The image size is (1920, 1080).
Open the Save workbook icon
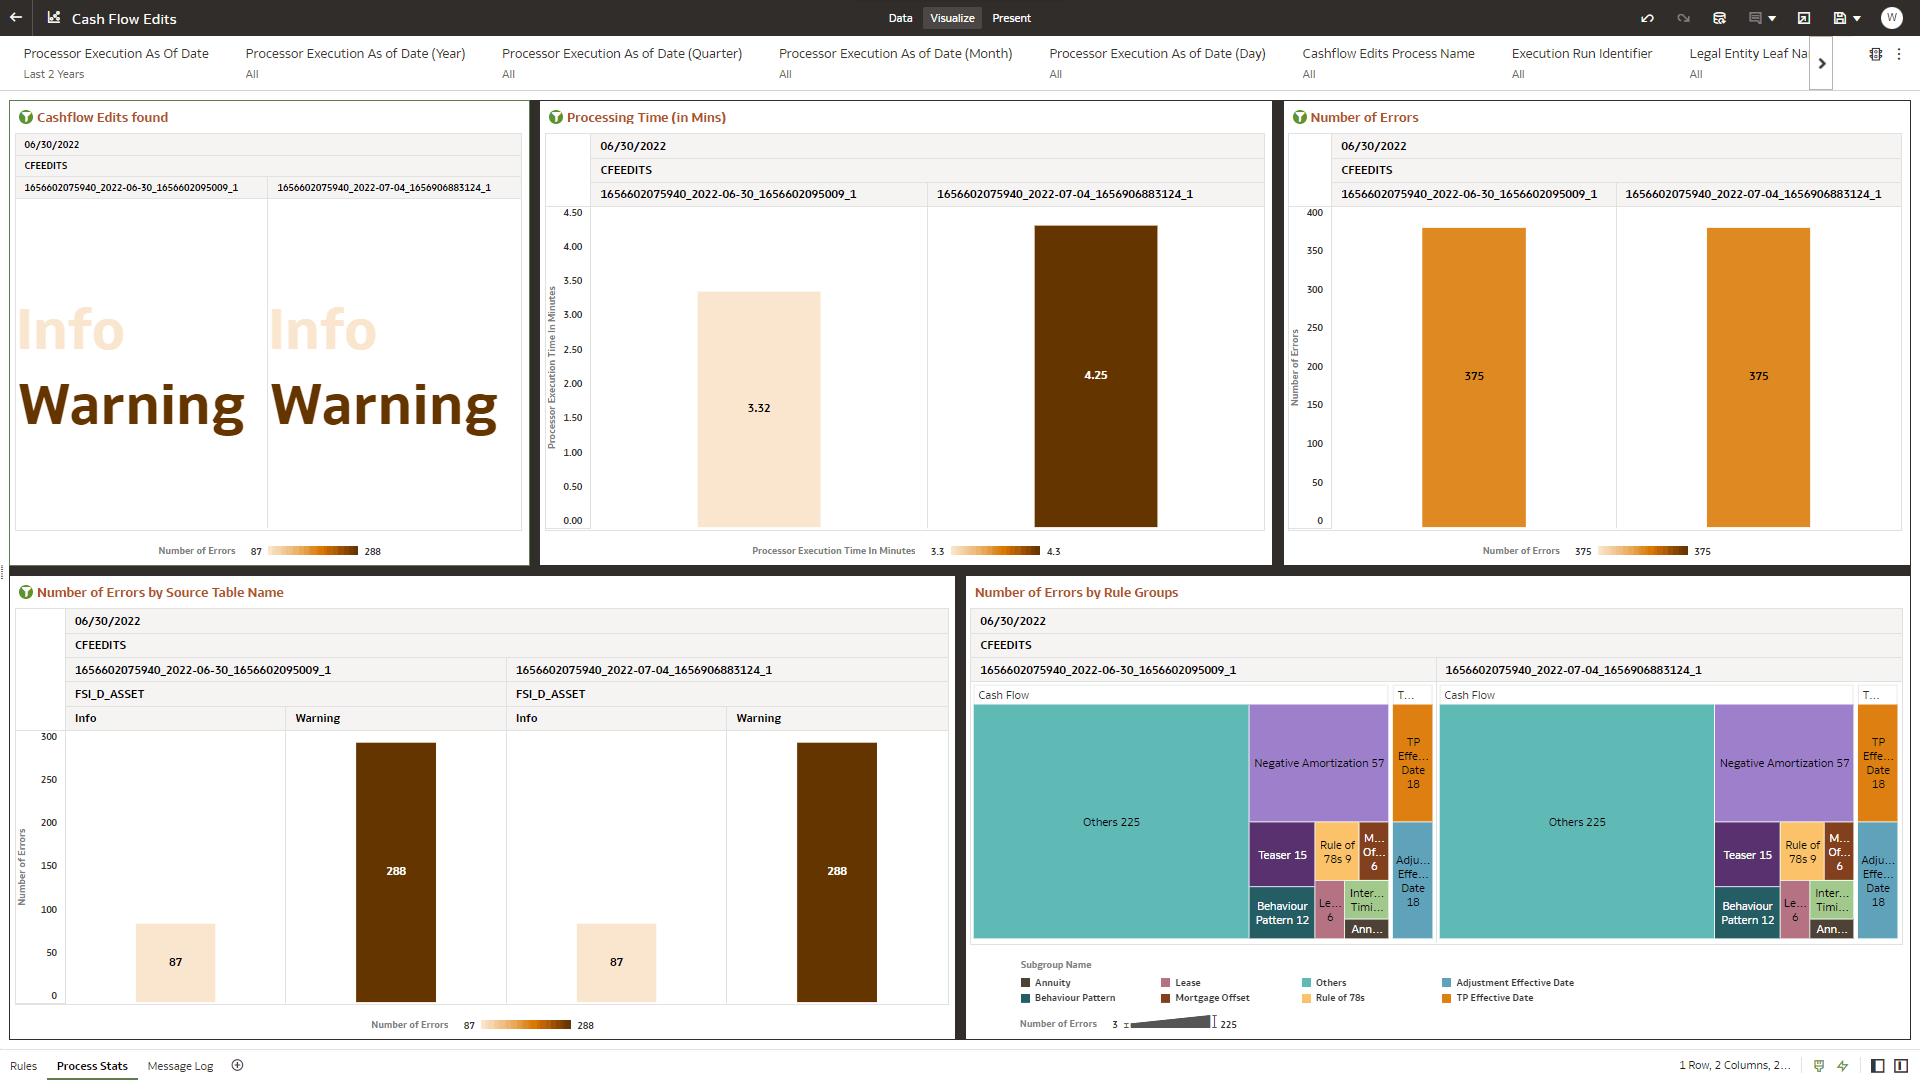[1840, 18]
